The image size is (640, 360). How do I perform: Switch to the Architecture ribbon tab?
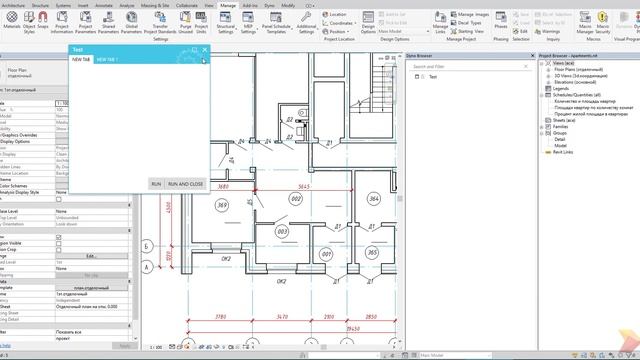13,6
